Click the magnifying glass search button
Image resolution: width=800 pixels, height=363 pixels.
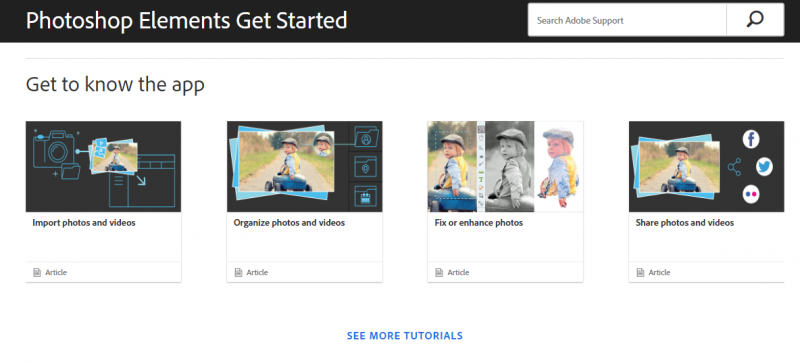coord(755,20)
